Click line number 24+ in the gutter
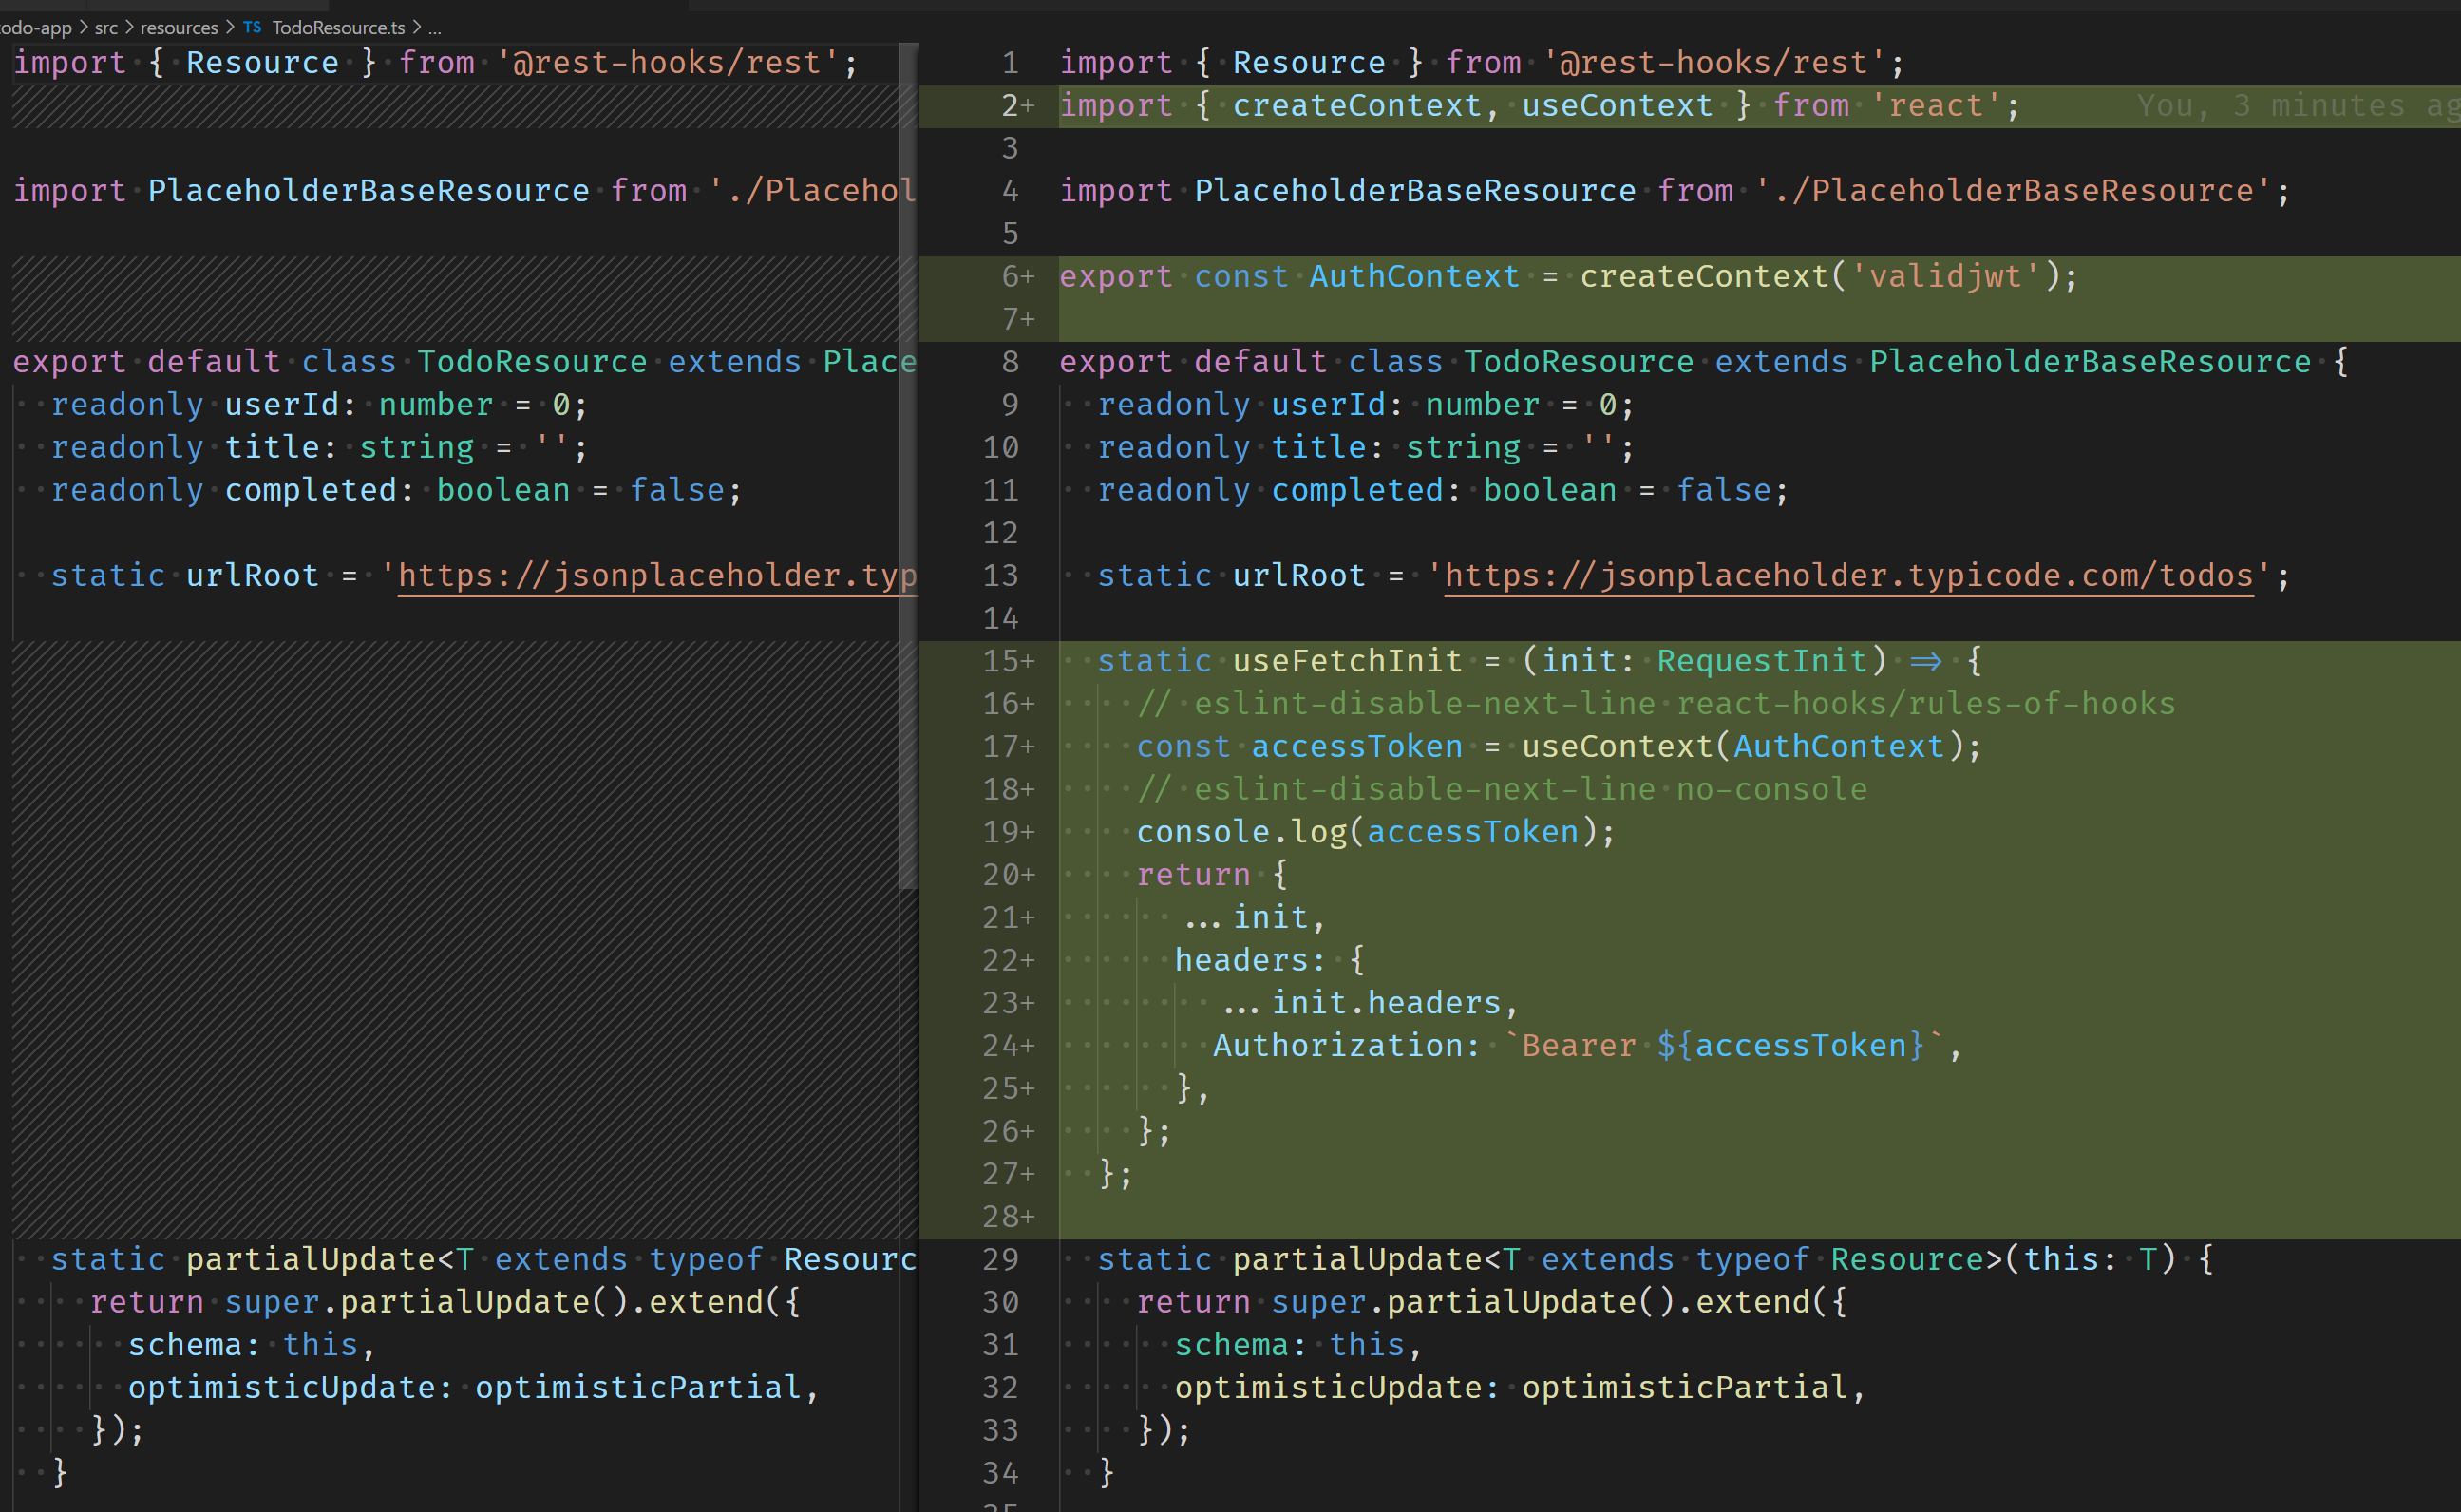2461x1512 pixels. [1007, 1046]
